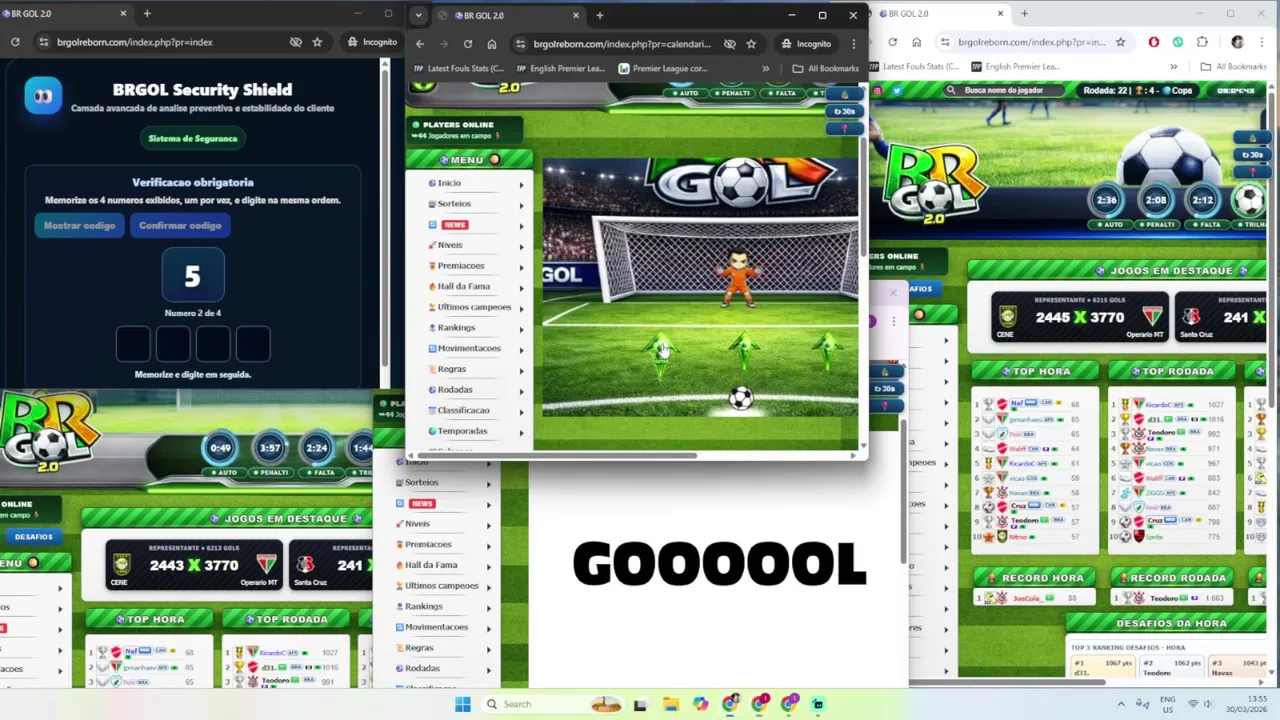Click the Windows Start button

[462, 704]
